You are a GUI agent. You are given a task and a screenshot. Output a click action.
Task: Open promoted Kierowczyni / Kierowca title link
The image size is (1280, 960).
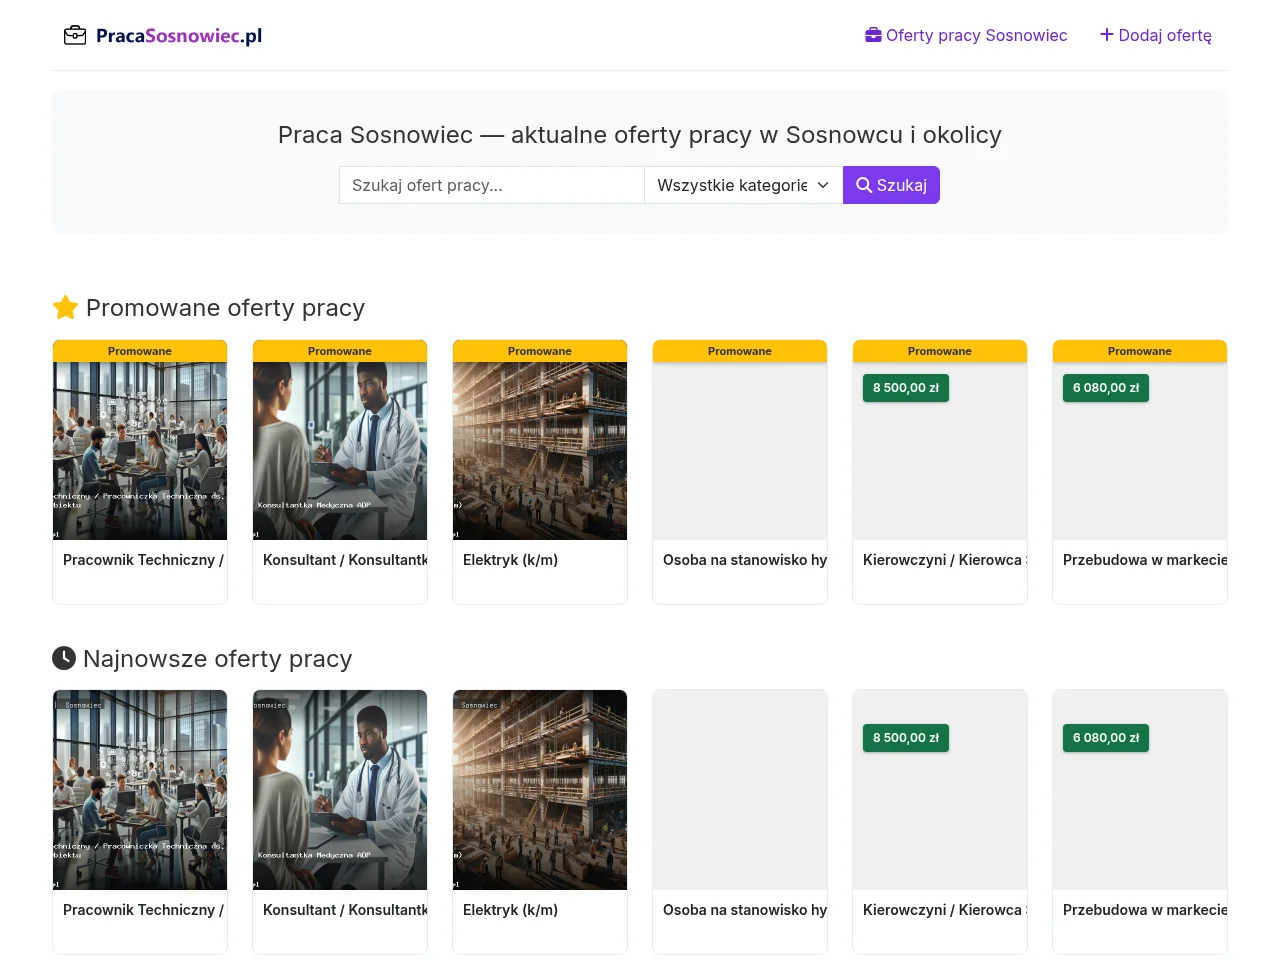click(x=945, y=560)
